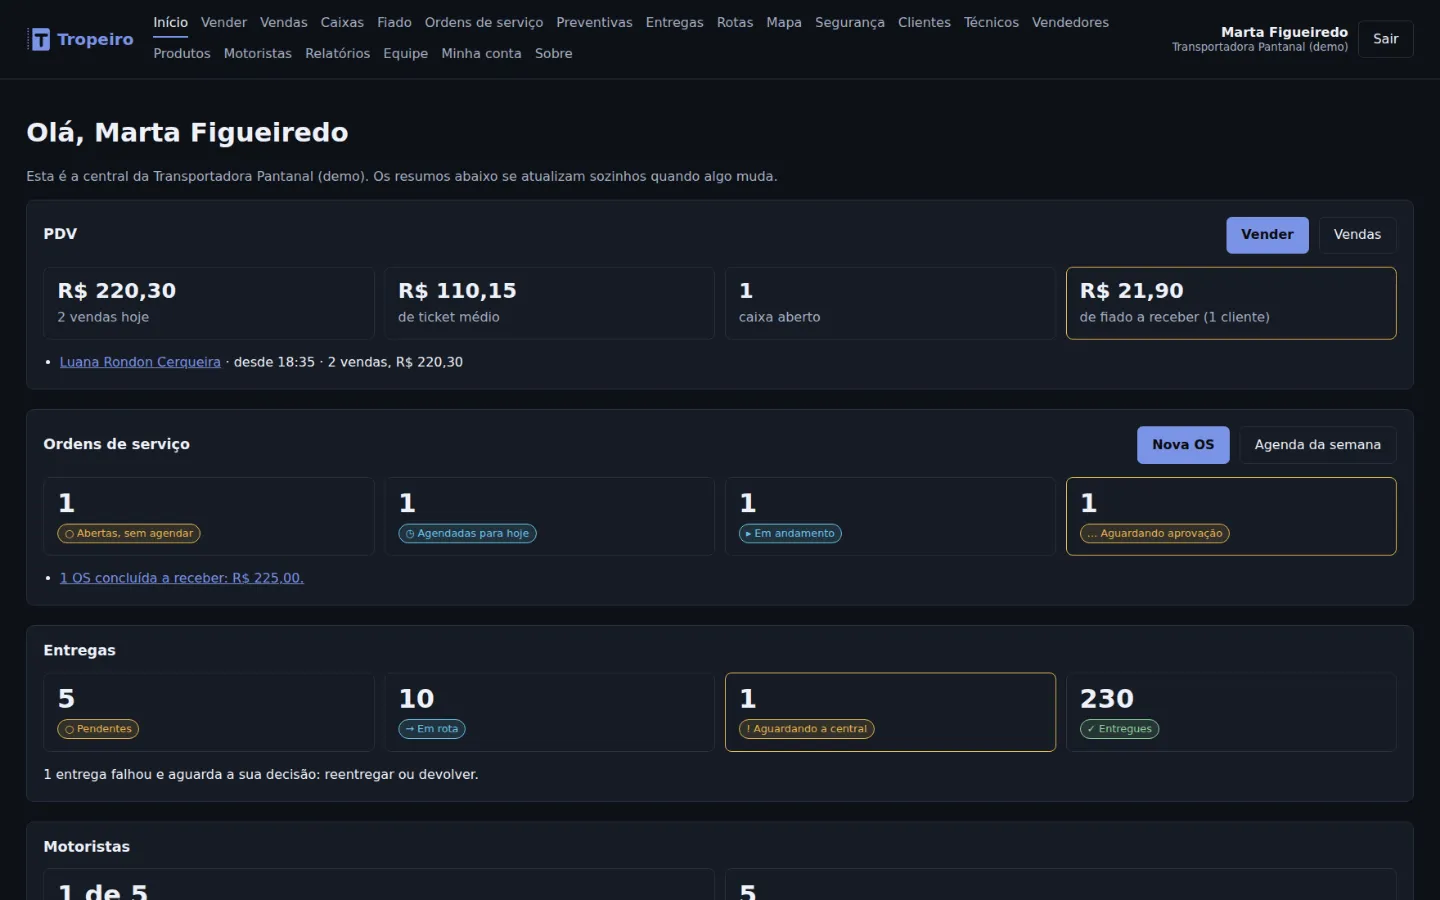Open the Preventivas page
This screenshot has height=900, width=1440.
click(x=594, y=22)
